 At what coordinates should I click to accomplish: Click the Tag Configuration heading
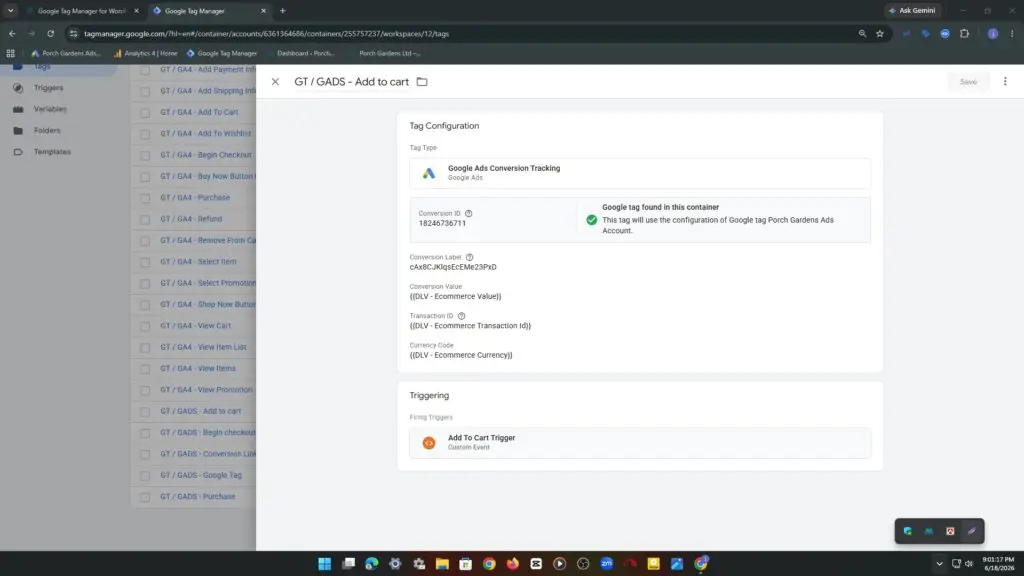tap(444, 126)
